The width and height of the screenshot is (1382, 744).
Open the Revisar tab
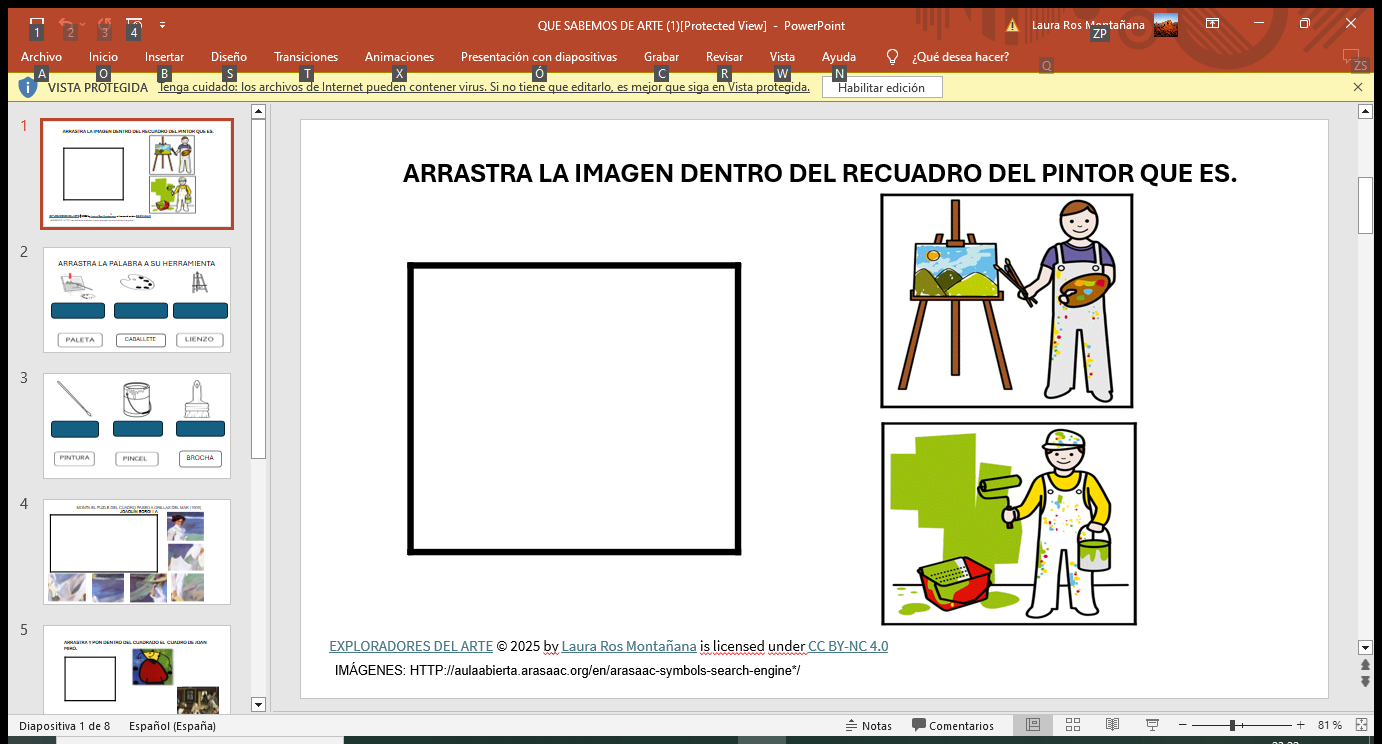click(724, 57)
